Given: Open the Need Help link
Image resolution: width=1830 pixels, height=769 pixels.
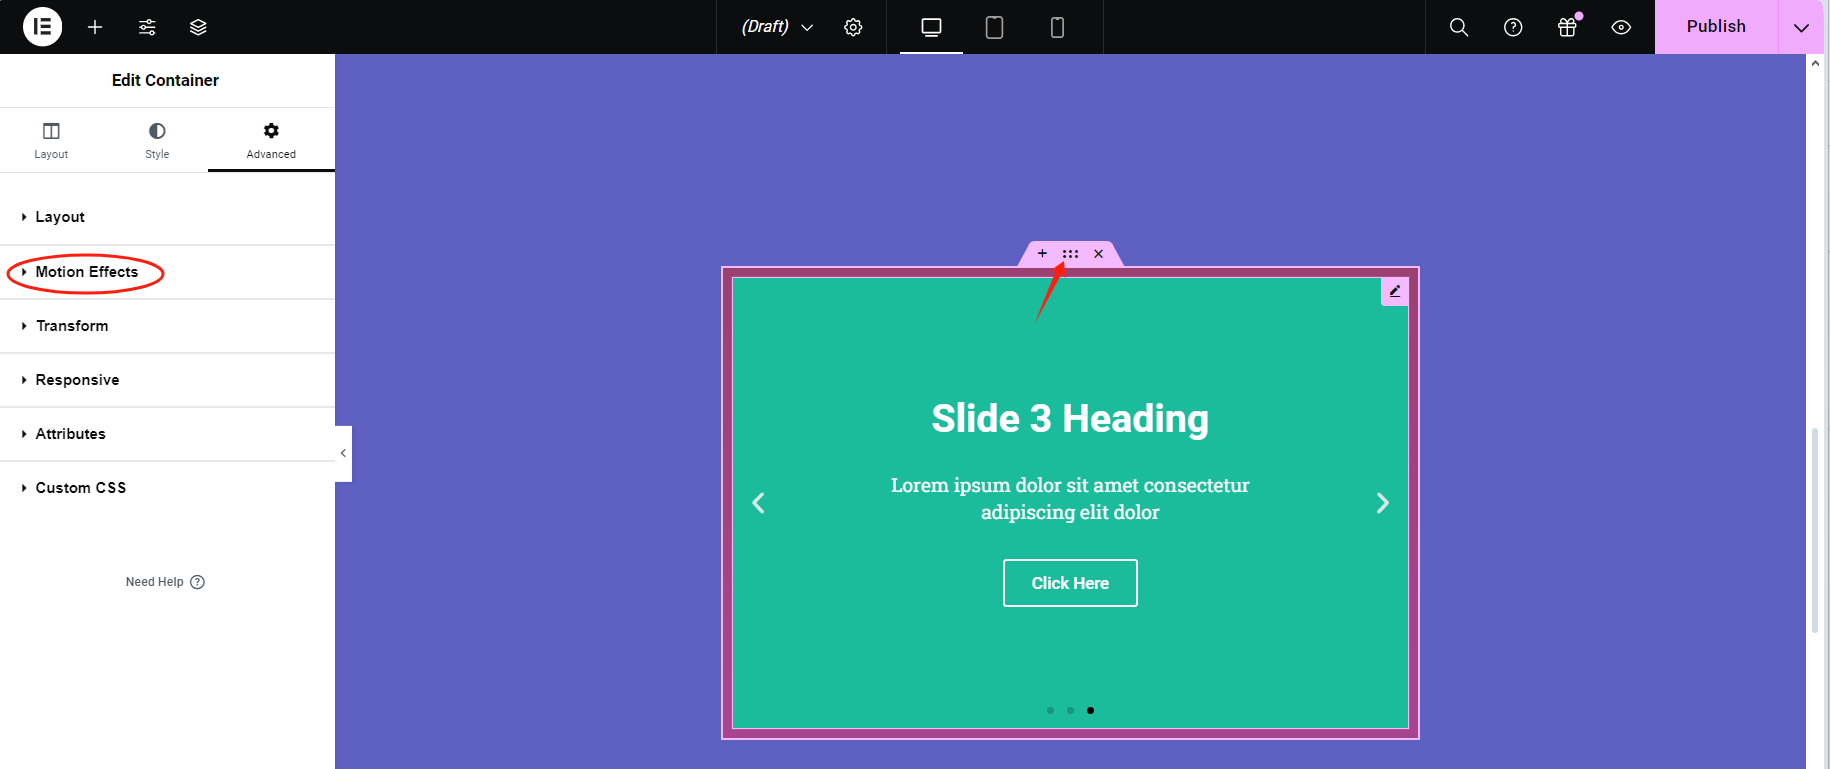Looking at the screenshot, I should pyautogui.click(x=165, y=582).
